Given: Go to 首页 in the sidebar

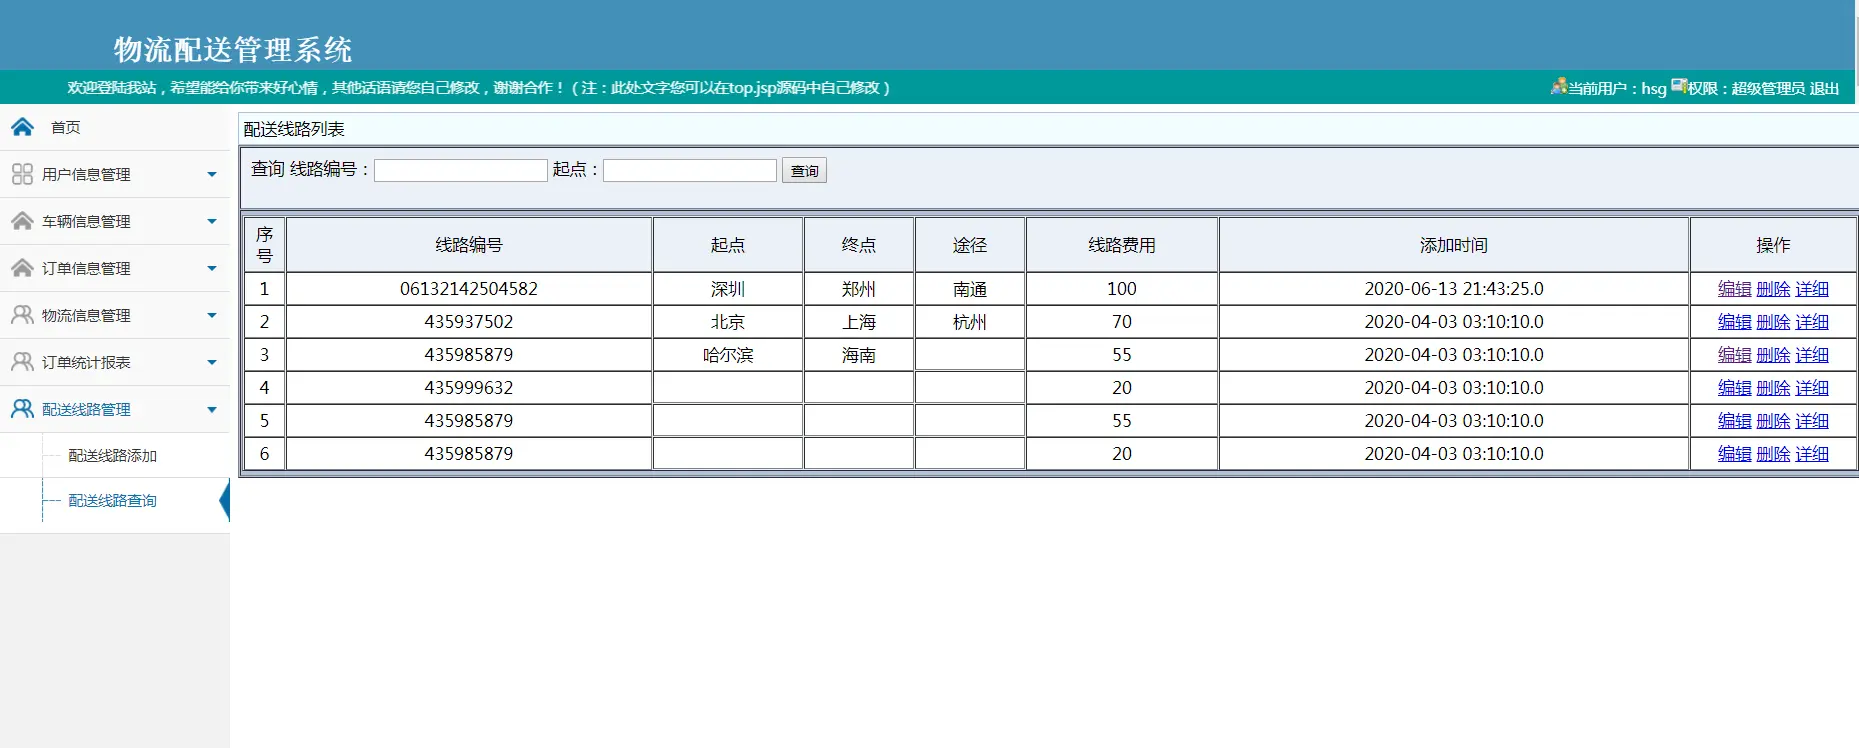Looking at the screenshot, I should pyautogui.click(x=66, y=127).
